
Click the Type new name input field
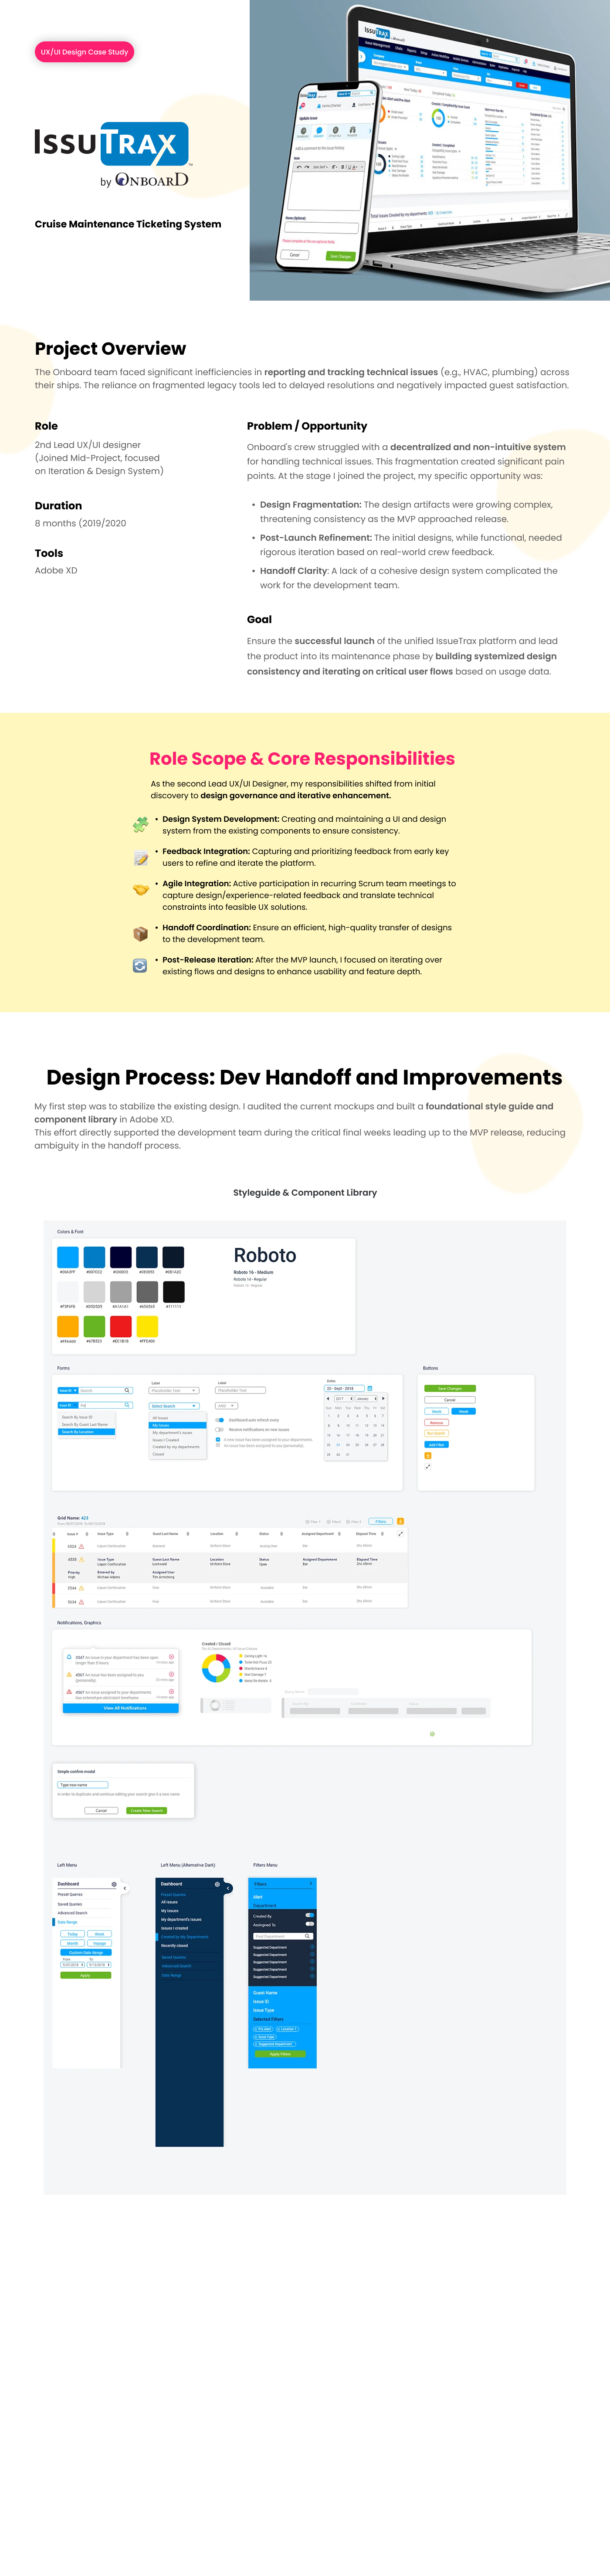[83, 1785]
